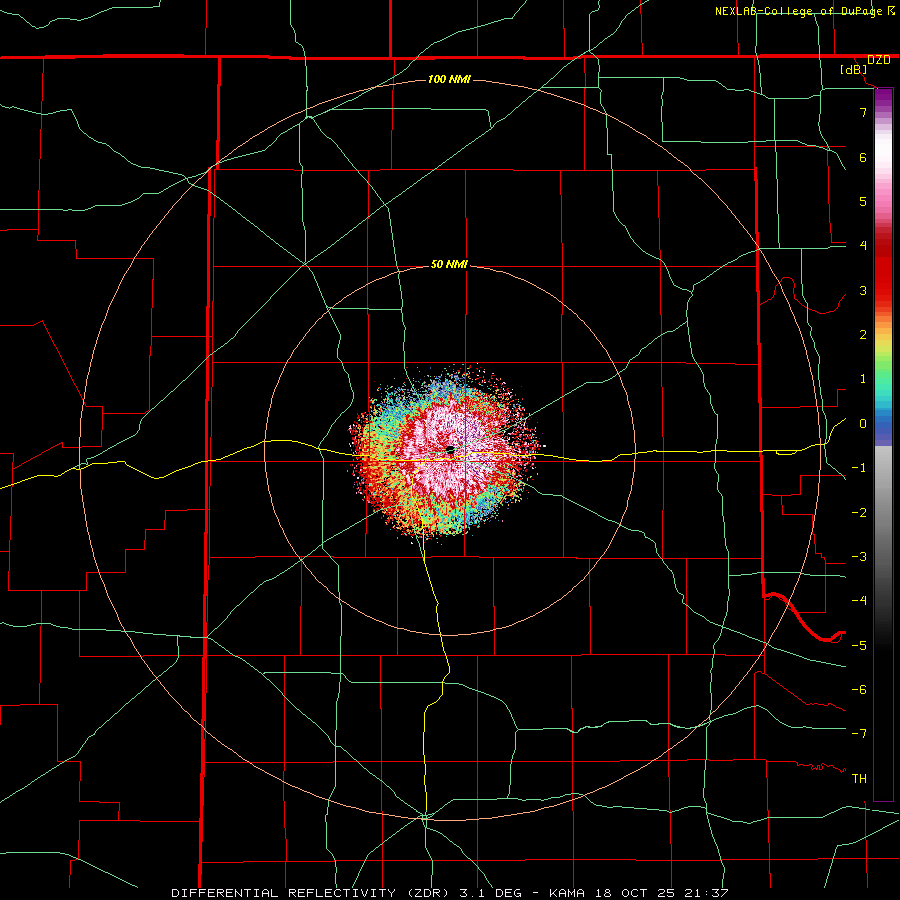The image size is (900, 900).
Task: Click the -3 dB value on the color scale
Action: coord(859,557)
